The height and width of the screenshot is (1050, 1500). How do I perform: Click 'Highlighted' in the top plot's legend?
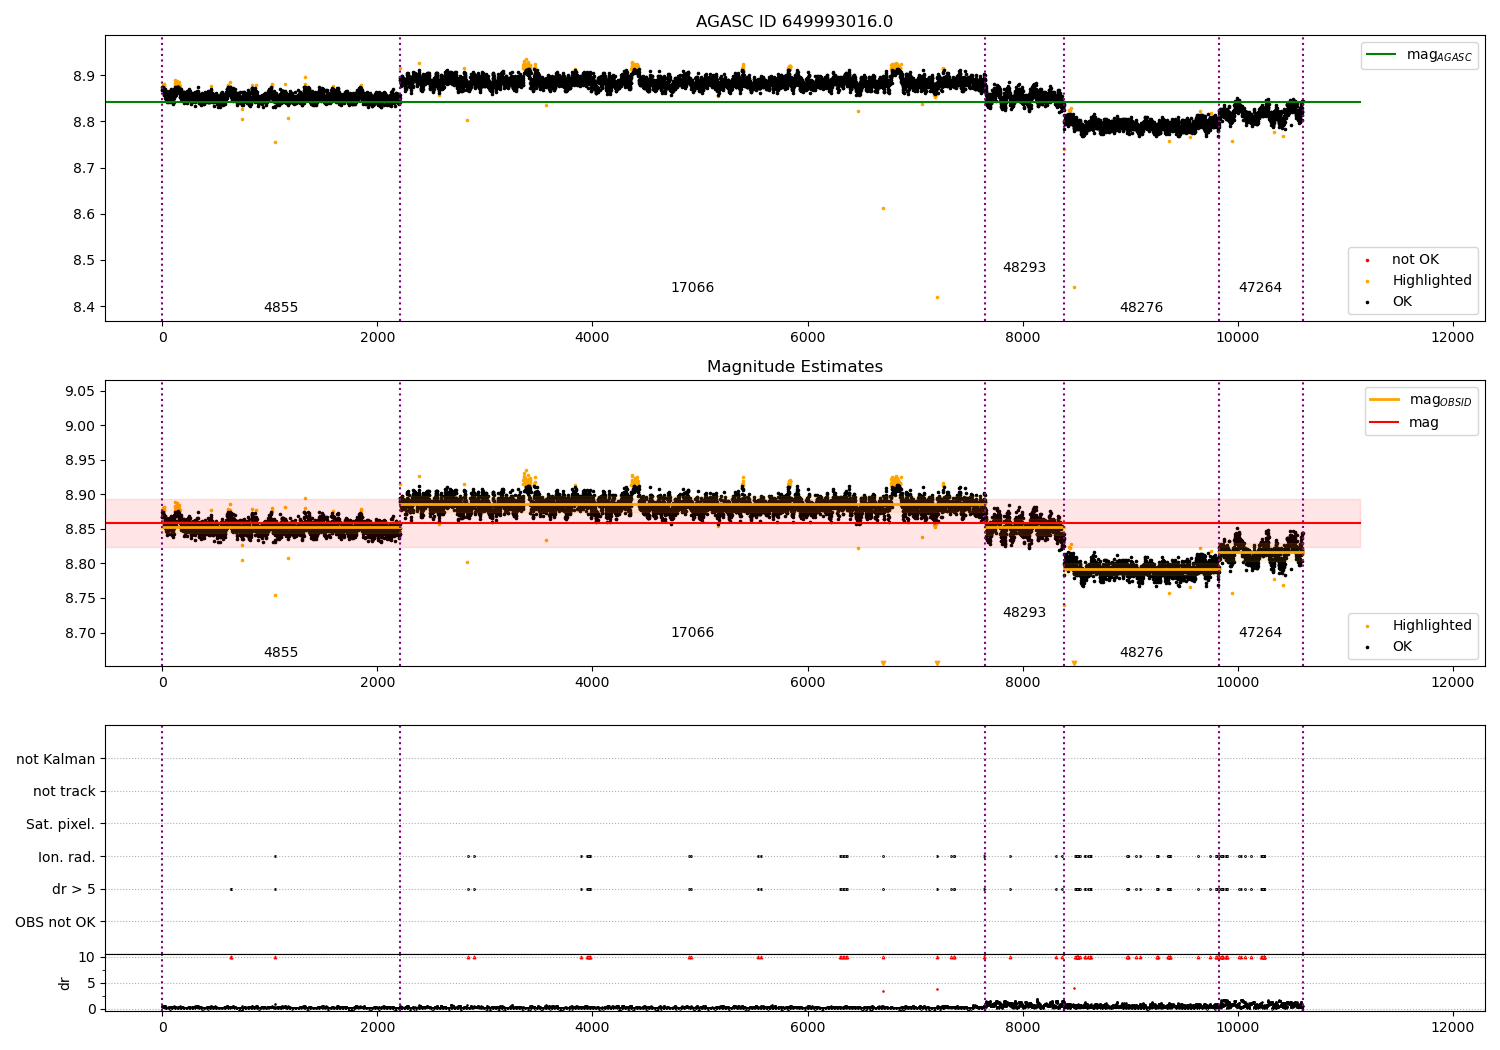[1431, 280]
